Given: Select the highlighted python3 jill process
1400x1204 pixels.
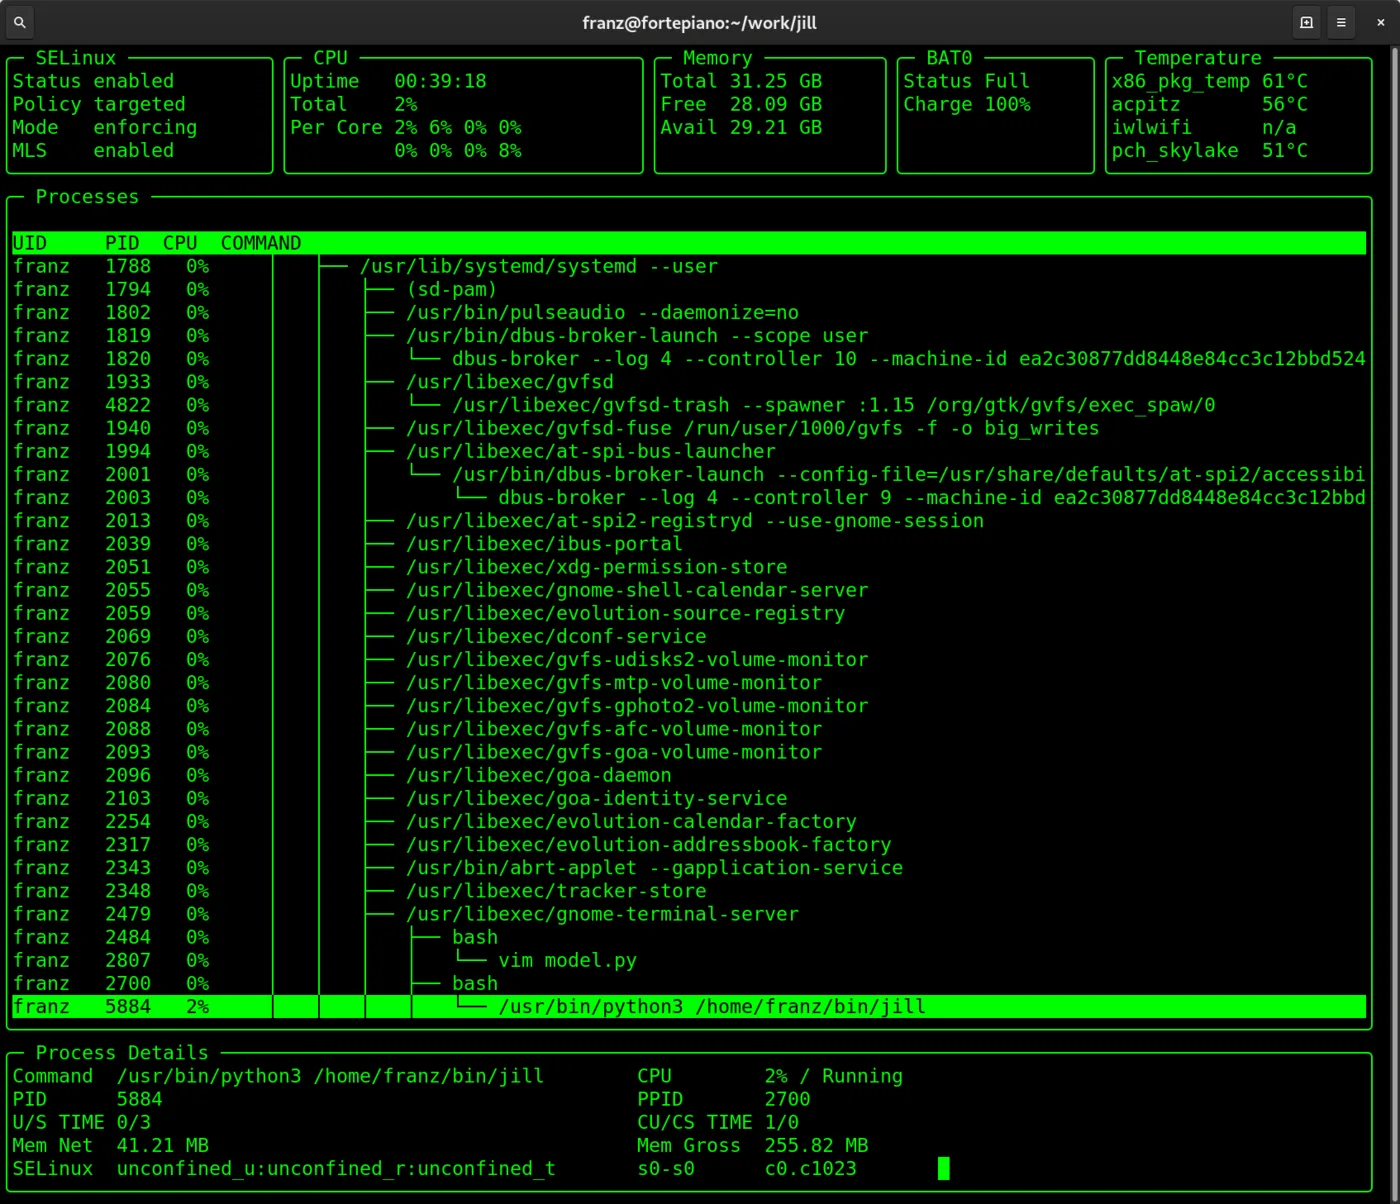Looking at the screenshot, I should (x=689, y=1006).
